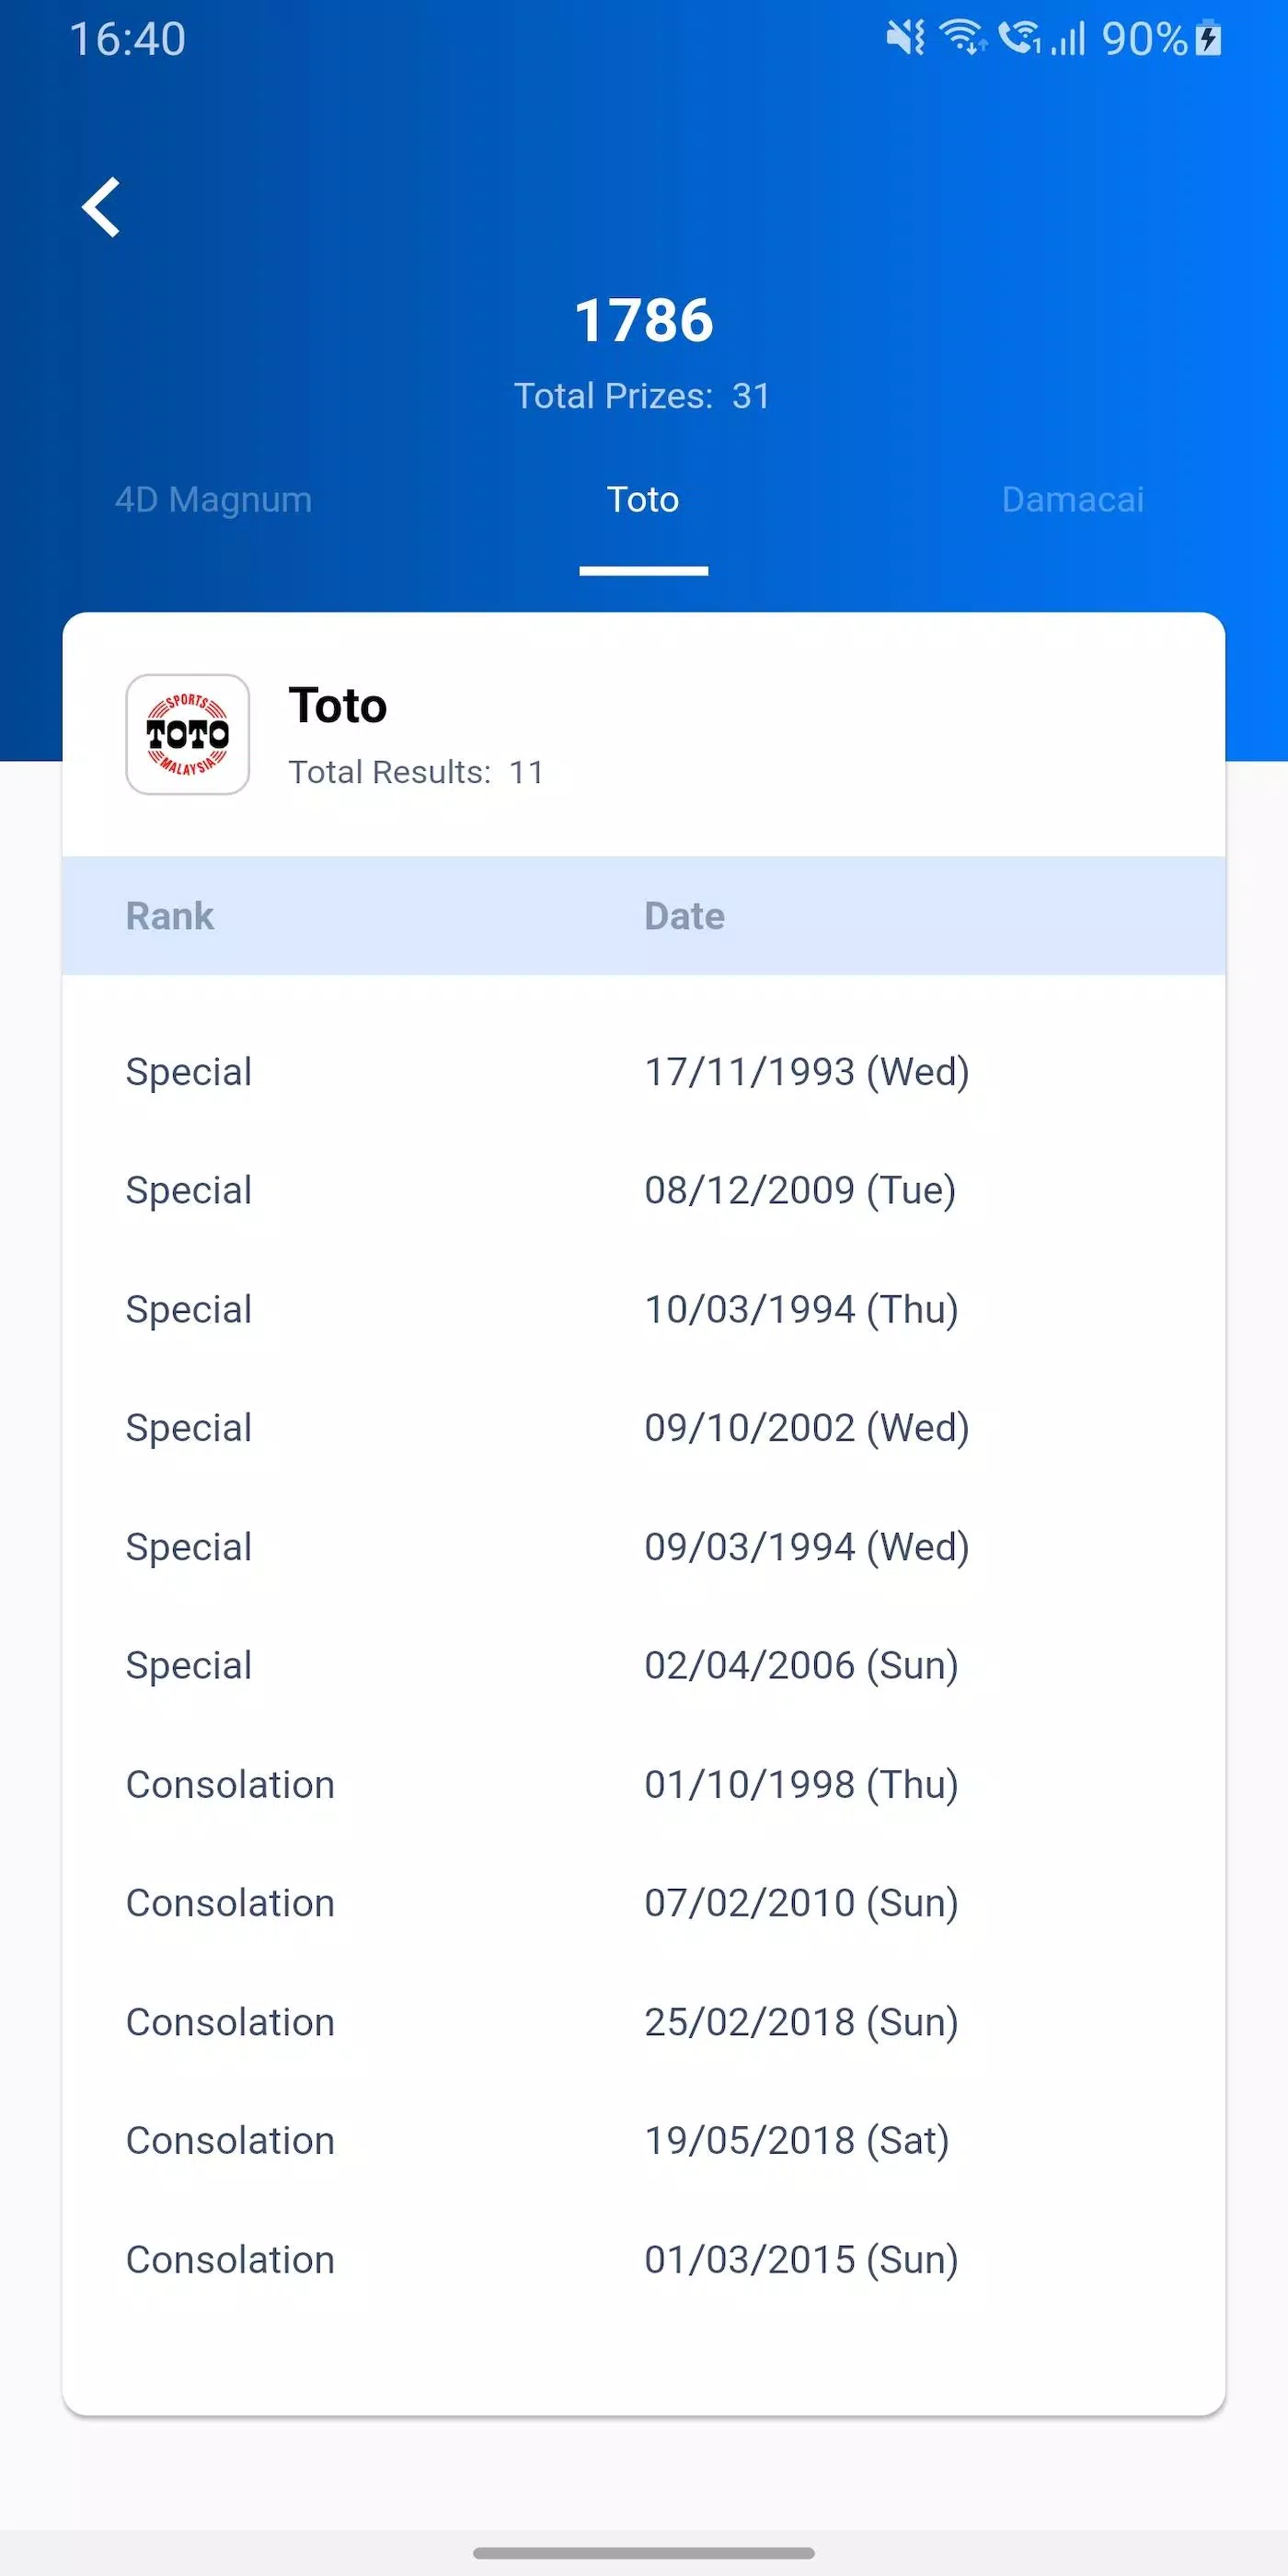Tap the back arrow icon

coord(101,207)
